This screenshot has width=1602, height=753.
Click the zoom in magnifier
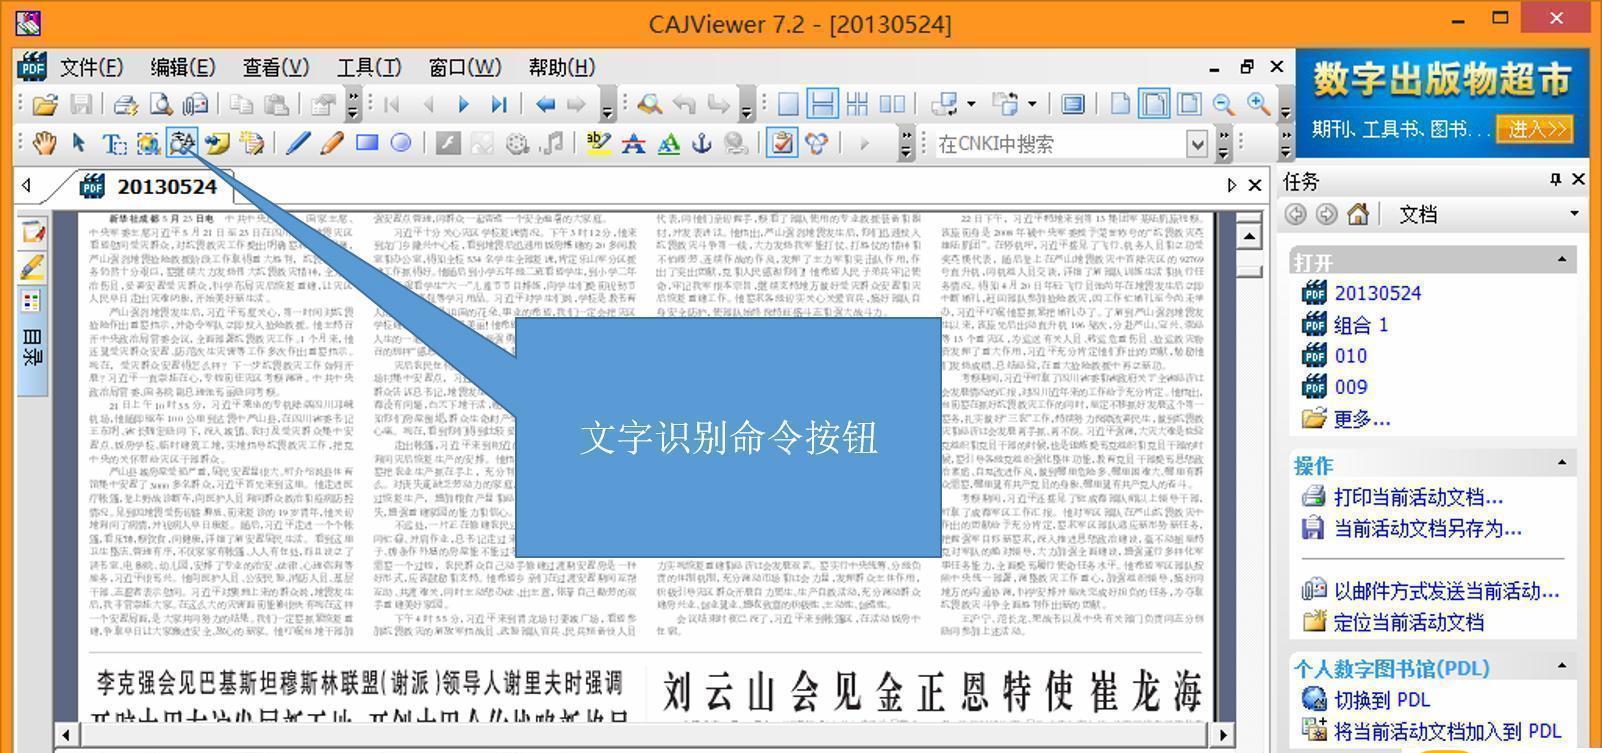pyautogui.click(x=1258, y=104)
